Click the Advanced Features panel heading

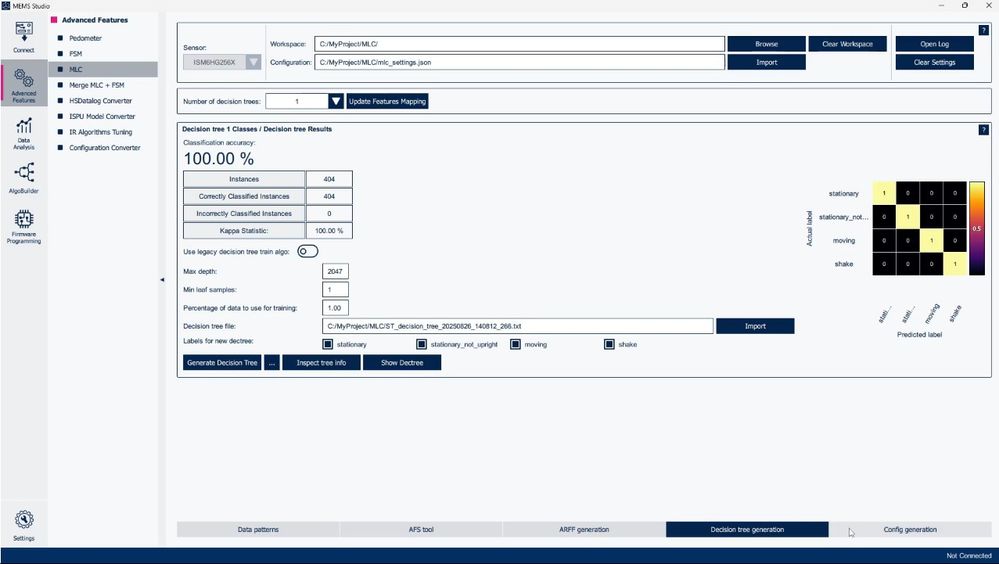pyautogui.click(x=94, y=20)
